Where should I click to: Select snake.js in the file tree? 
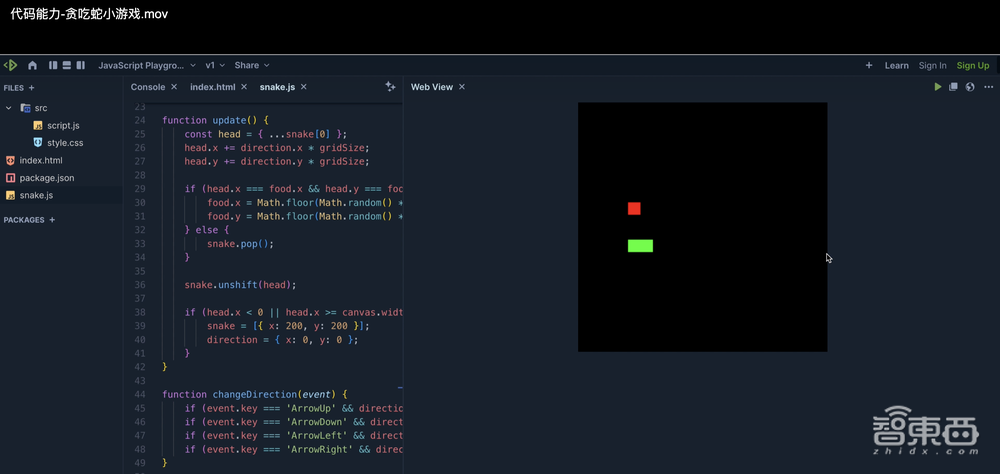click(36, 195)
